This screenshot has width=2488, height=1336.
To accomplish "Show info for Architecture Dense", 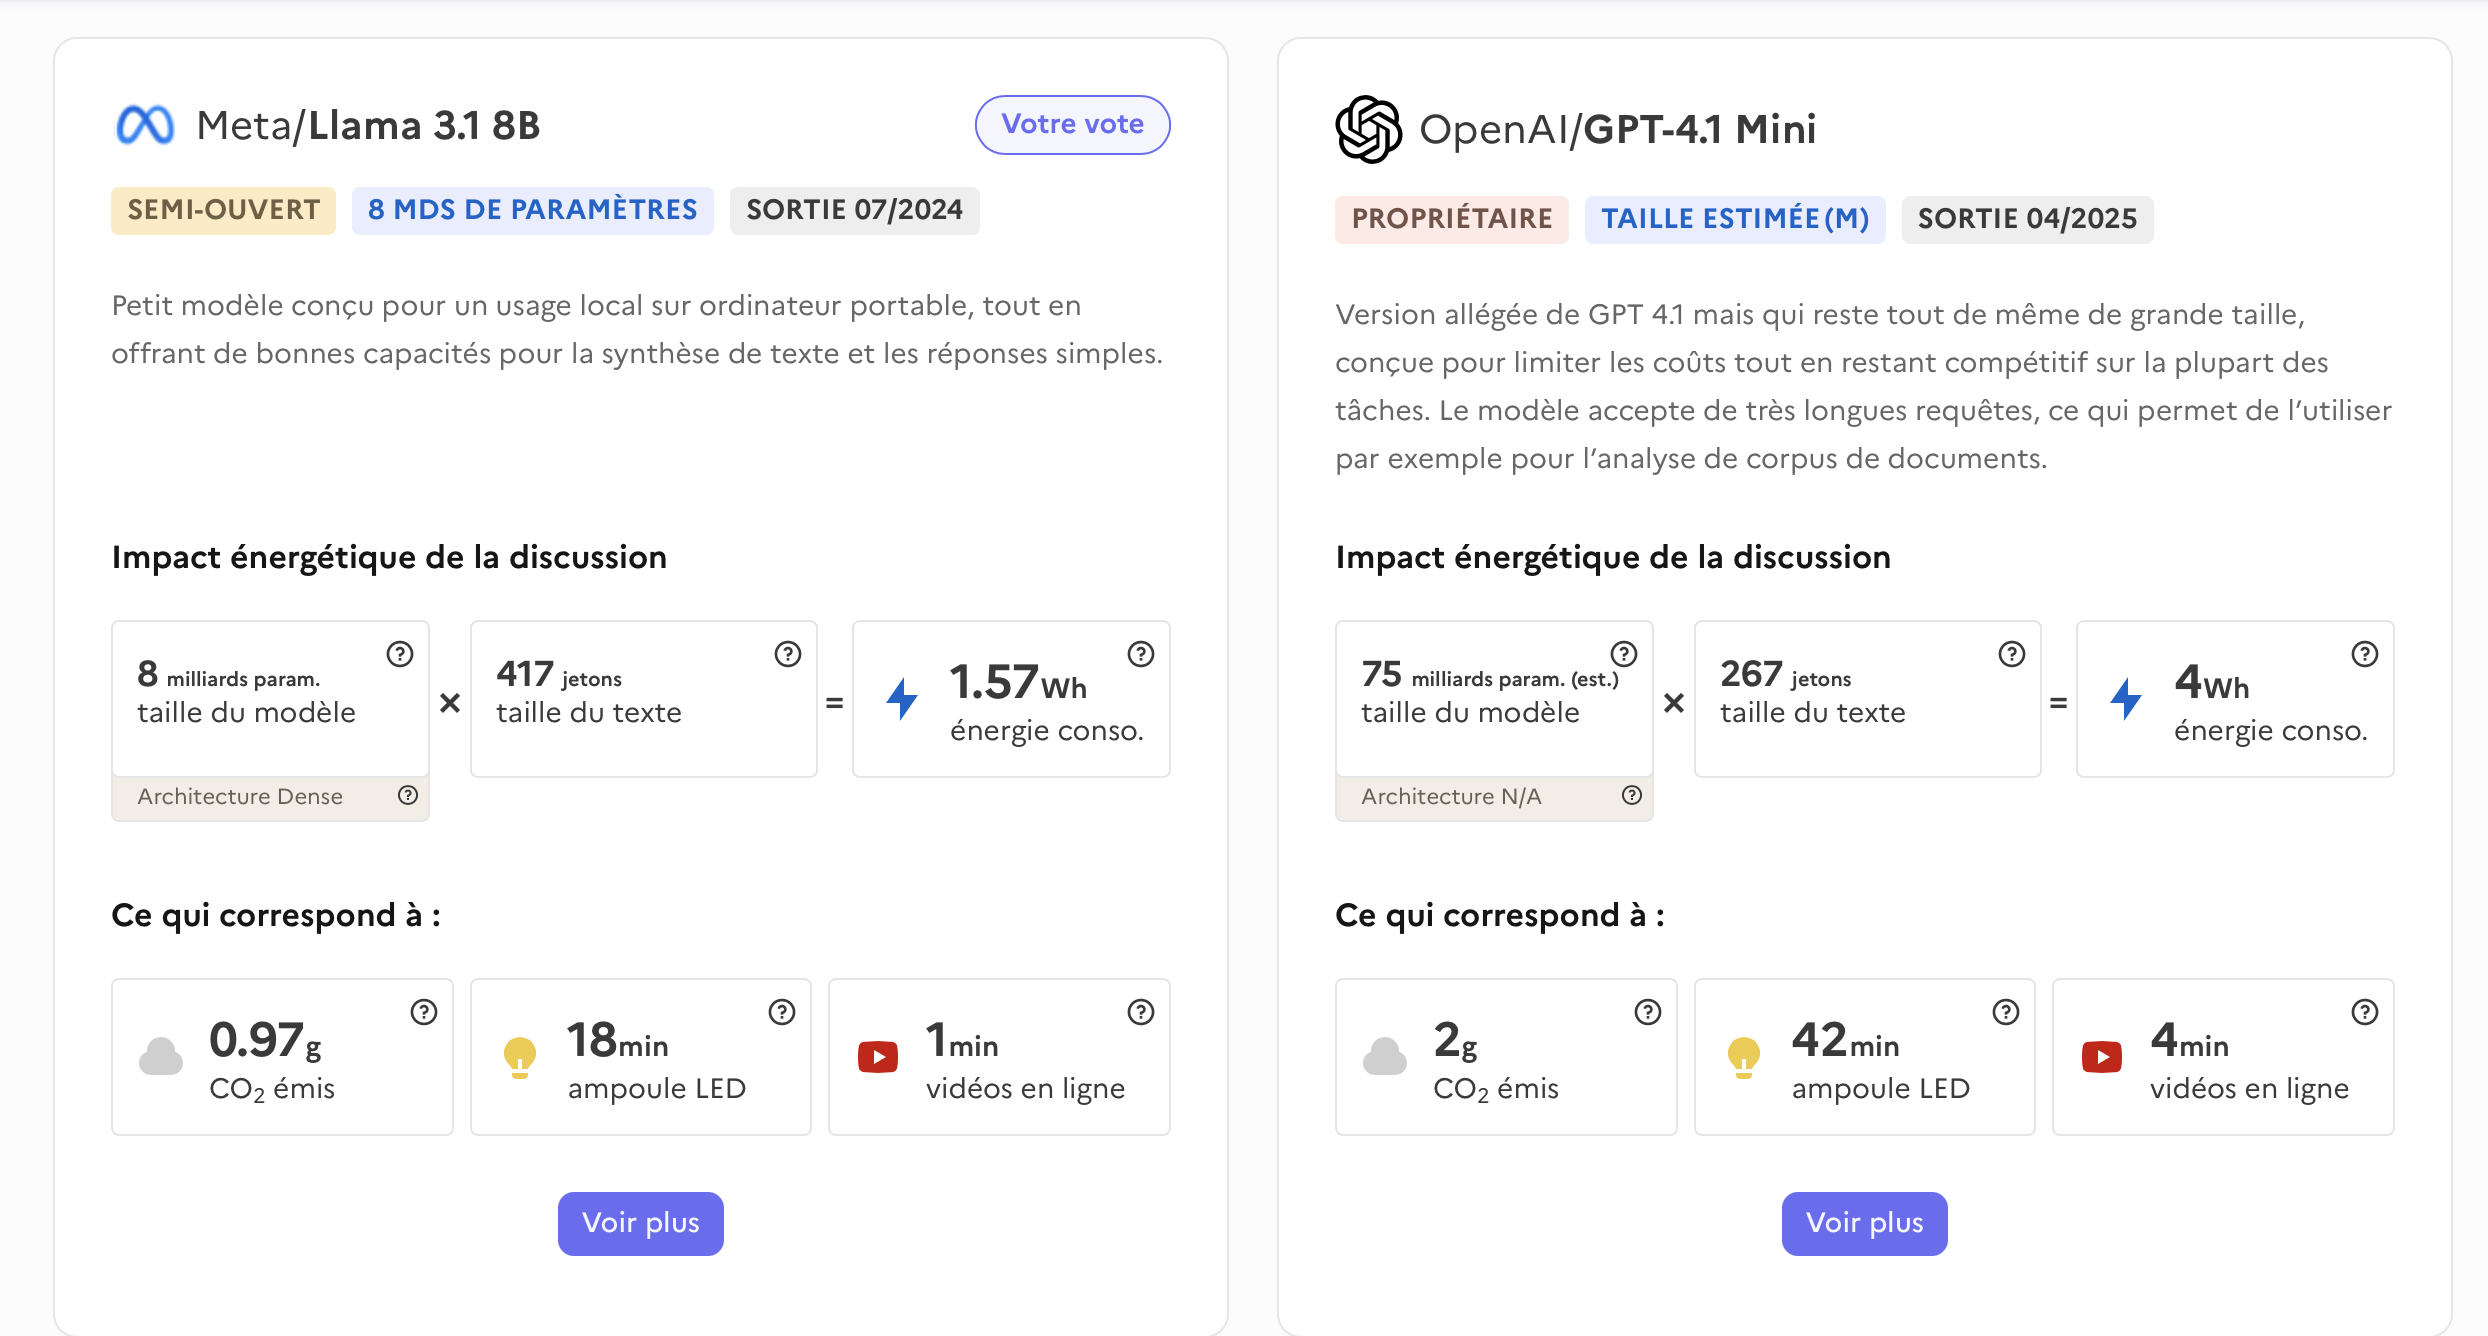I will (x=408, y=795).
